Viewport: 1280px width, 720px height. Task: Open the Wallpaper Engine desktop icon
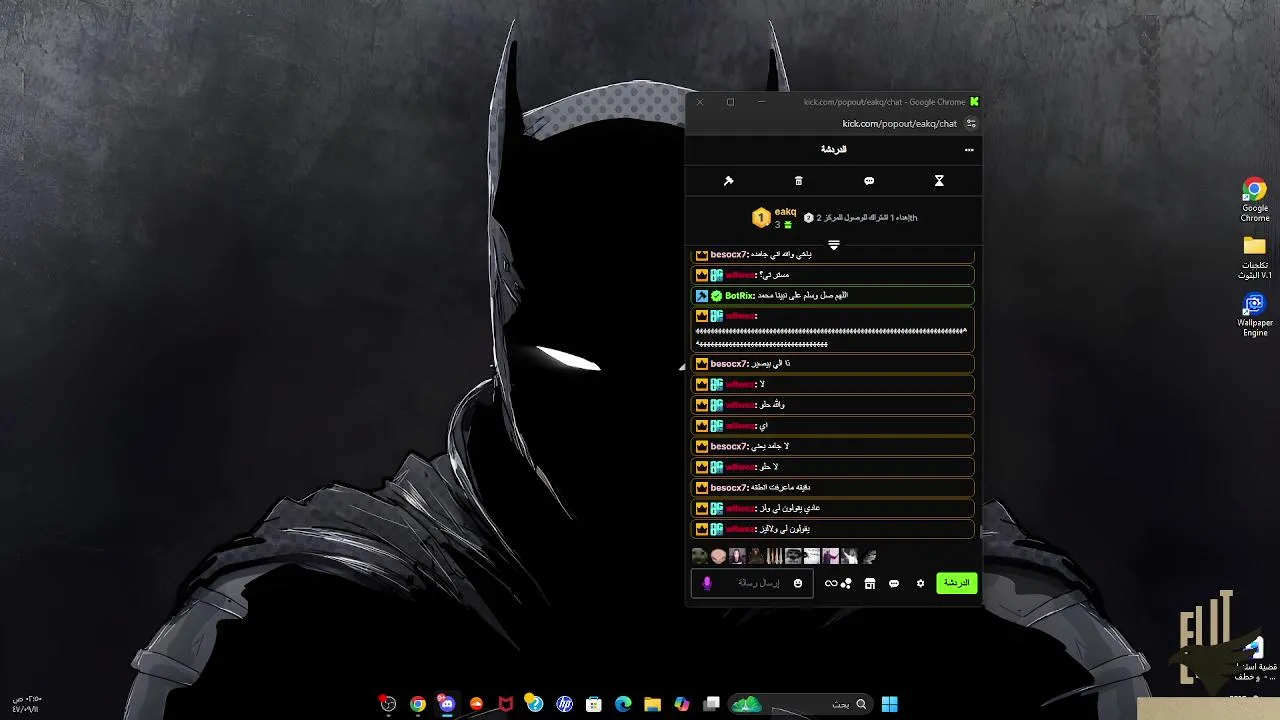click(1255, 314)
